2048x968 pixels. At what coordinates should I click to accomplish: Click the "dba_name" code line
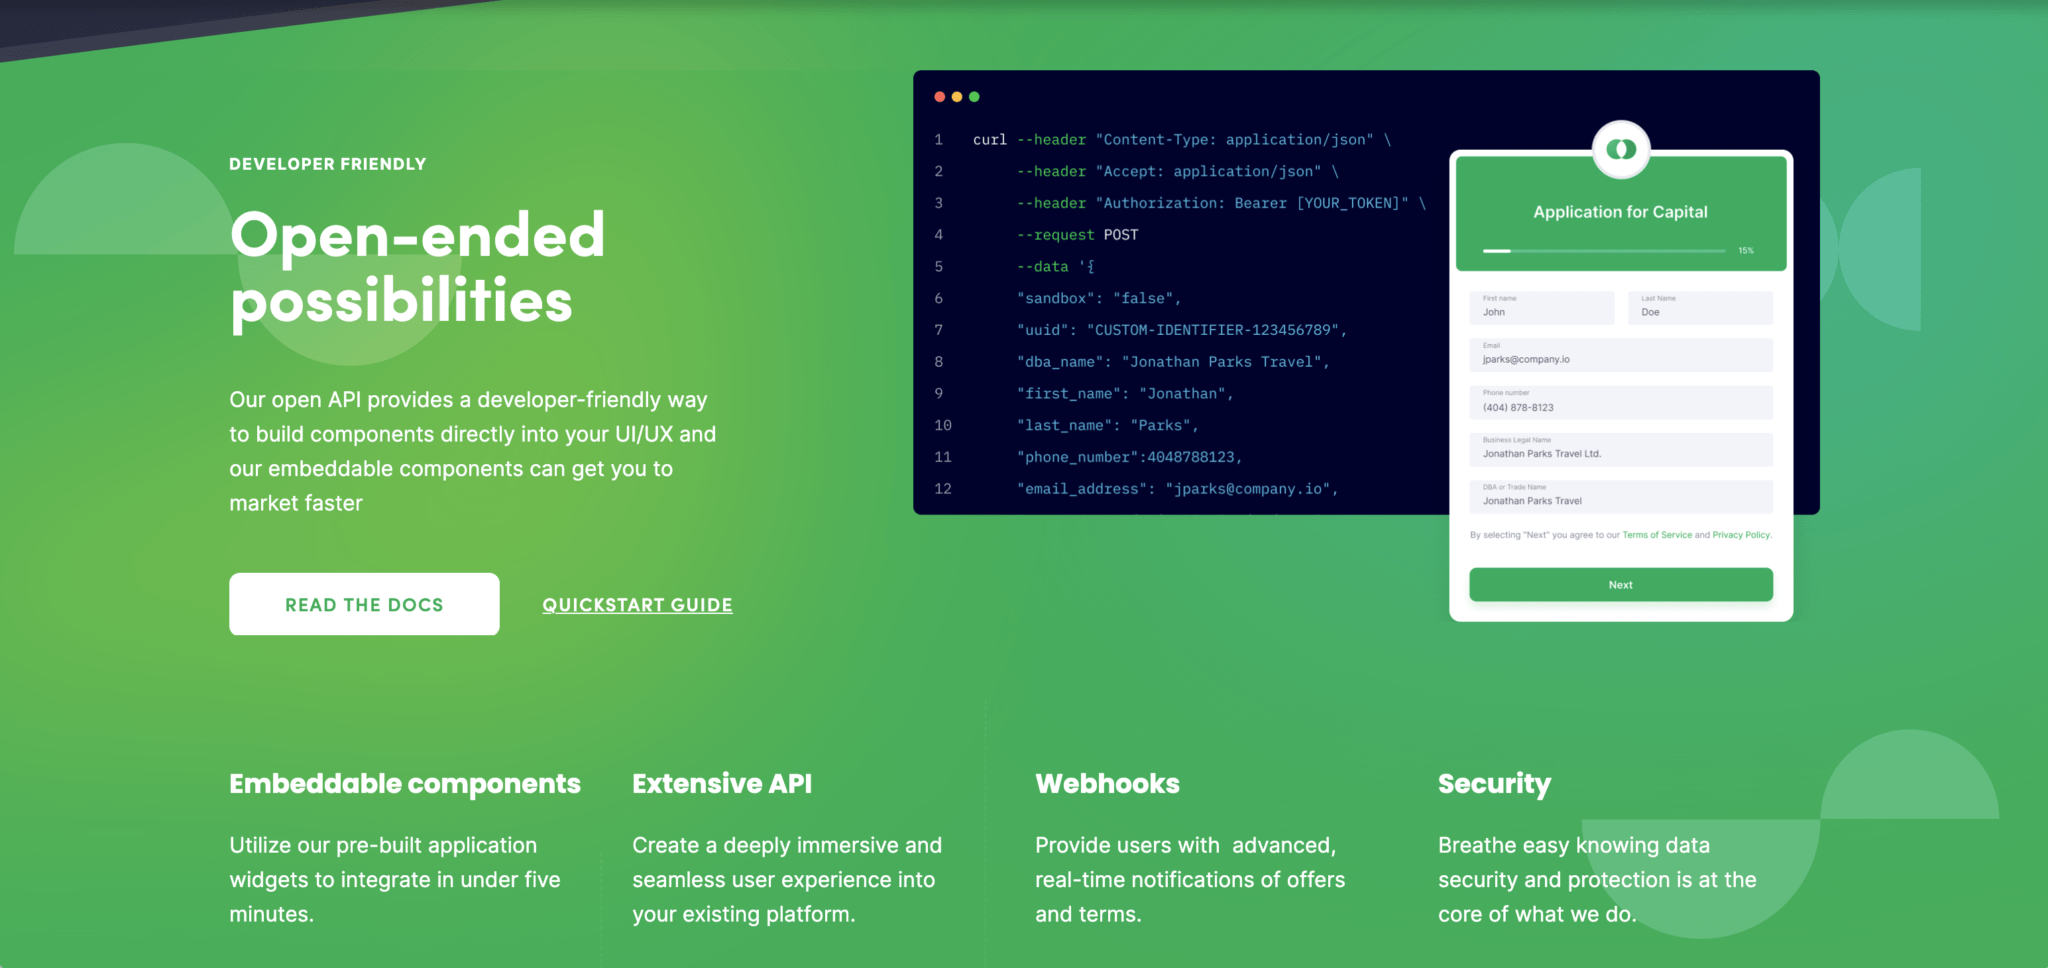[x=1173, y=362]
